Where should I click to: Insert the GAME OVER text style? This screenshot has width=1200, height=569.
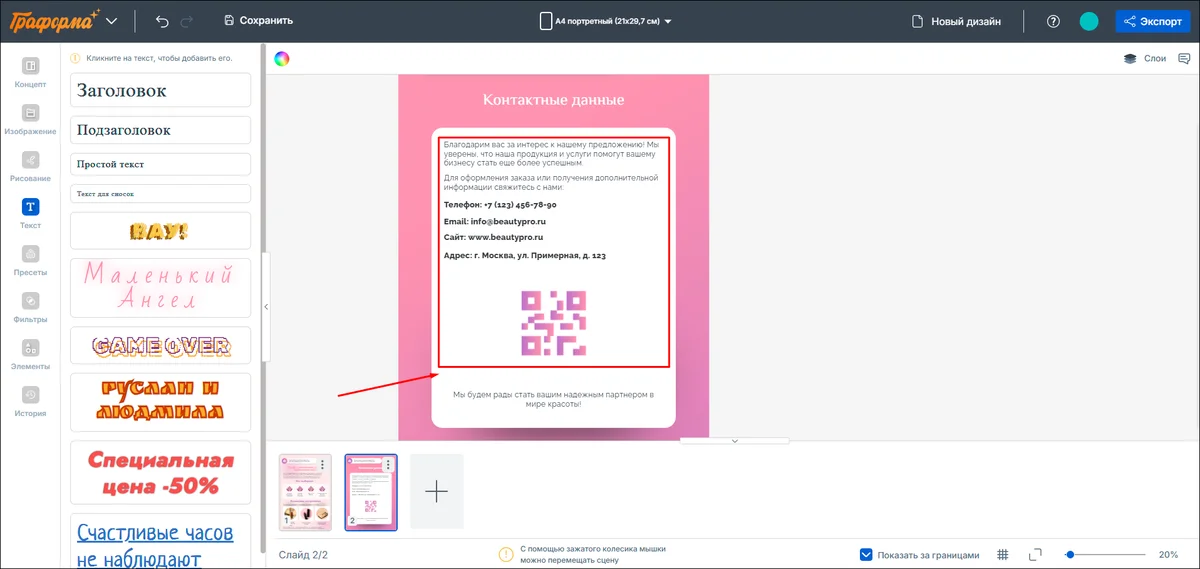(160, 346)
